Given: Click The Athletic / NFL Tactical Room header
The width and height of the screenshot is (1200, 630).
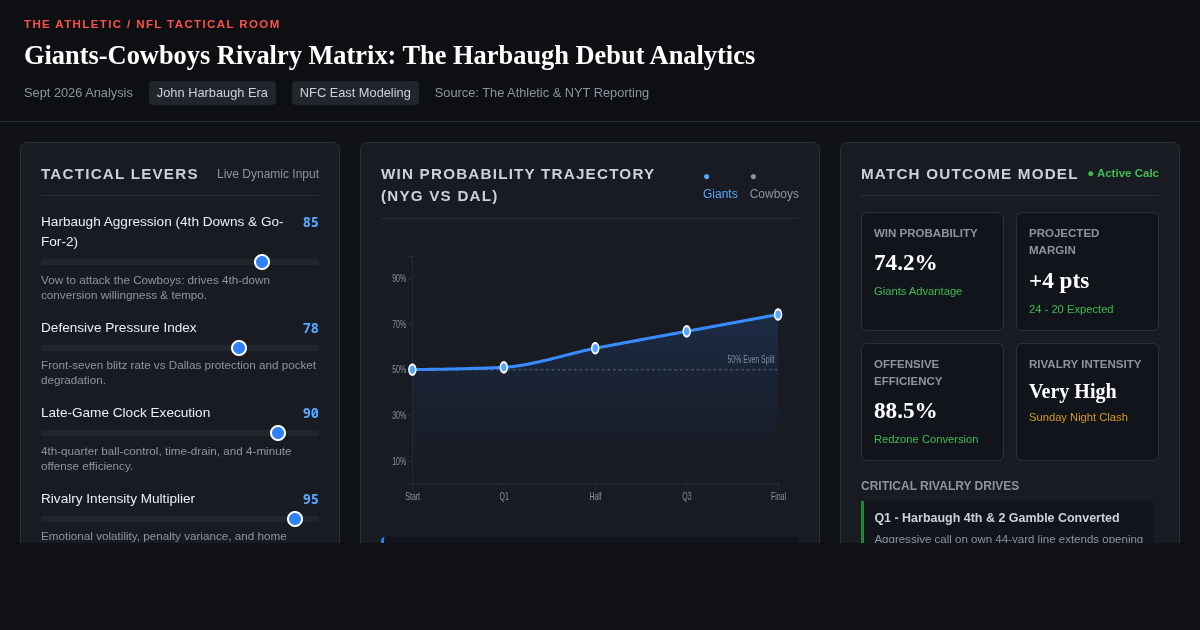Looking at the screenshot, I should point(152,24).
